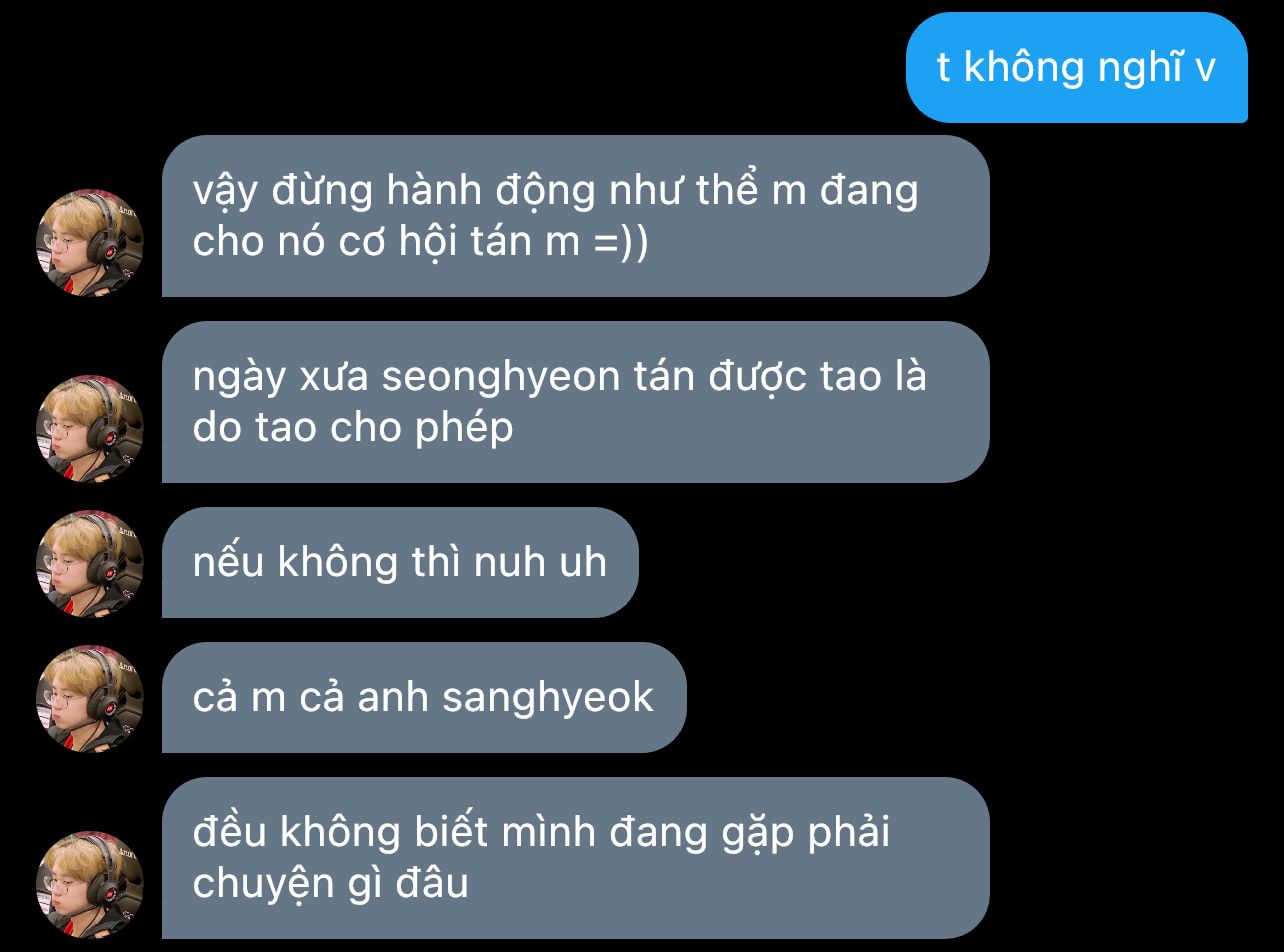Select the "ngày xưa seonghyeon tán được" bubble

[576, 402]
